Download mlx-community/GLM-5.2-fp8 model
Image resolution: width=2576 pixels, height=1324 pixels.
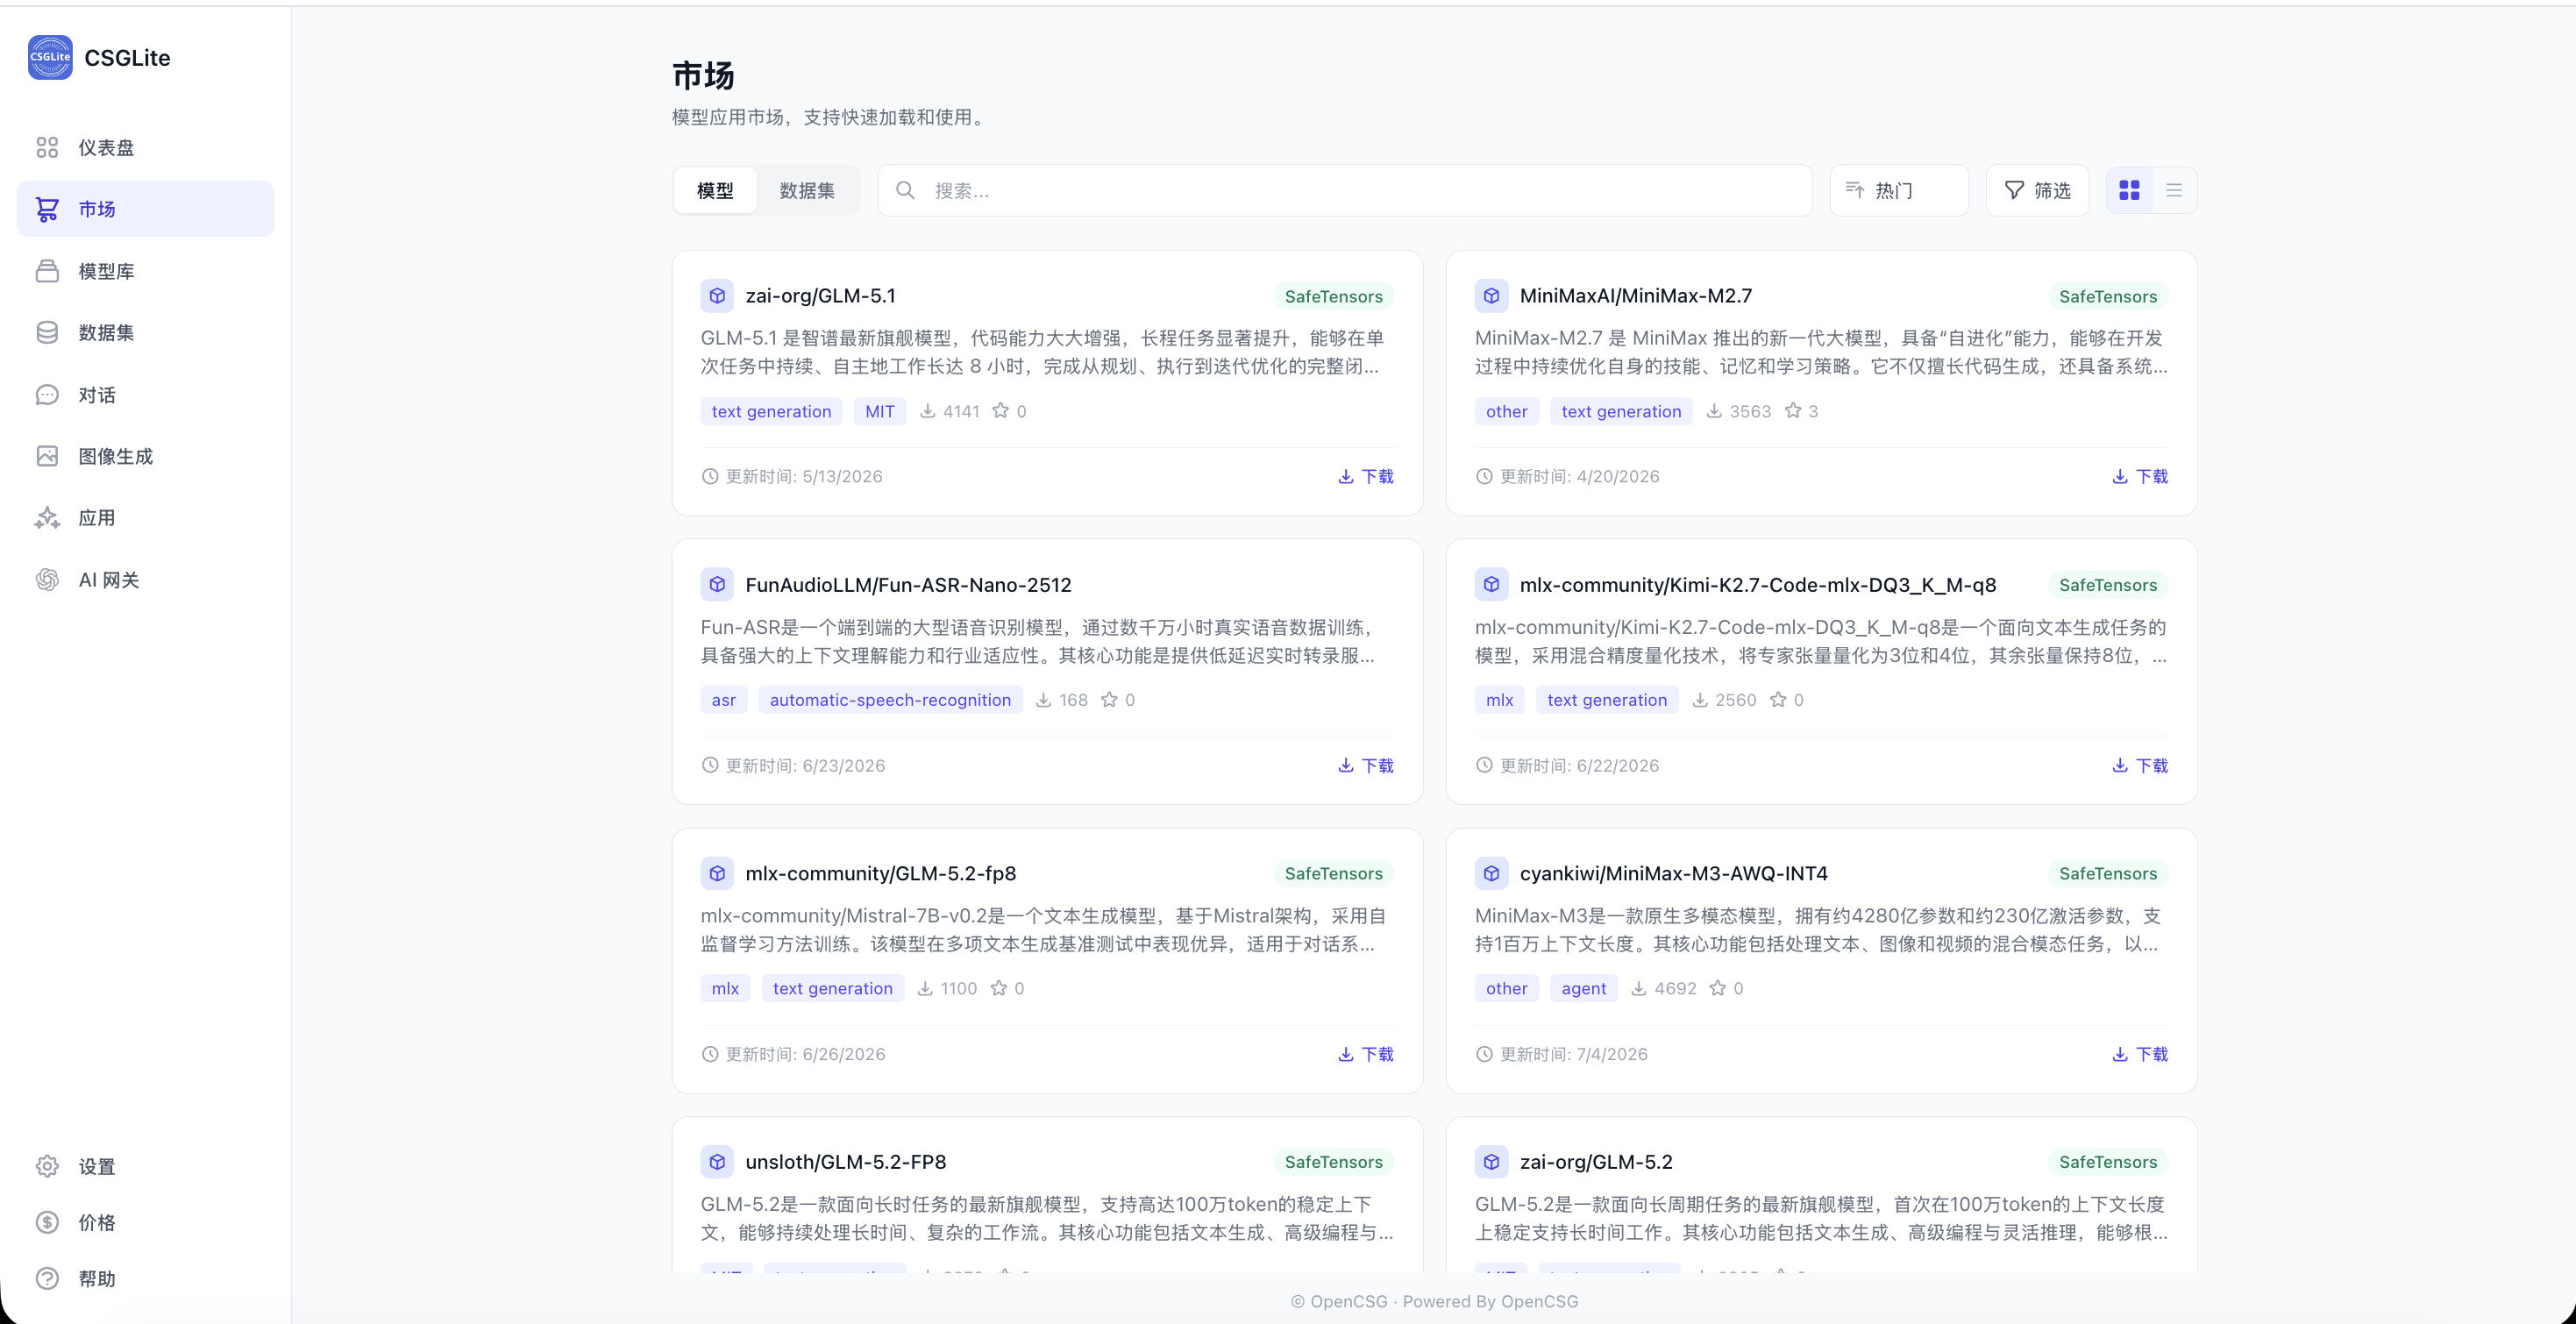pyautogui.click(x=1366, y=1054)
